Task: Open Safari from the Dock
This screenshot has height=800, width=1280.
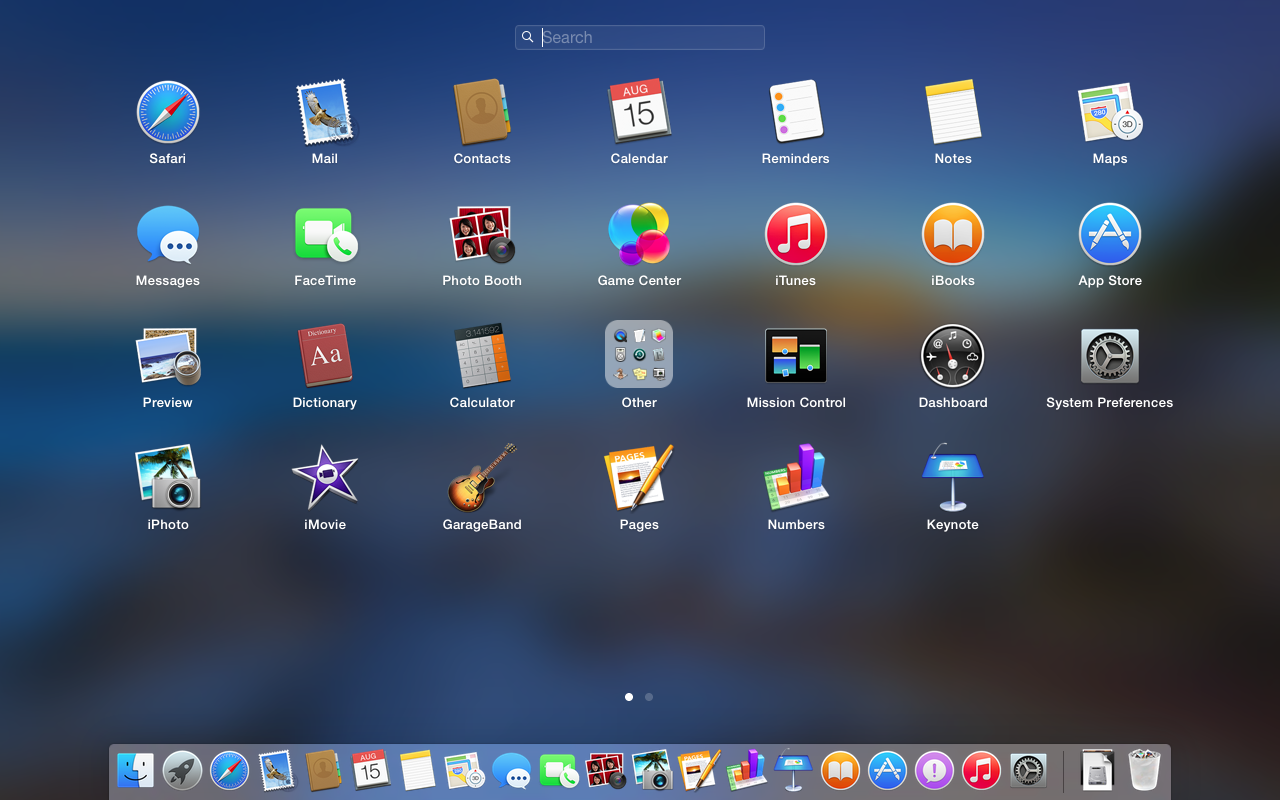Action: tap(229, 771)
